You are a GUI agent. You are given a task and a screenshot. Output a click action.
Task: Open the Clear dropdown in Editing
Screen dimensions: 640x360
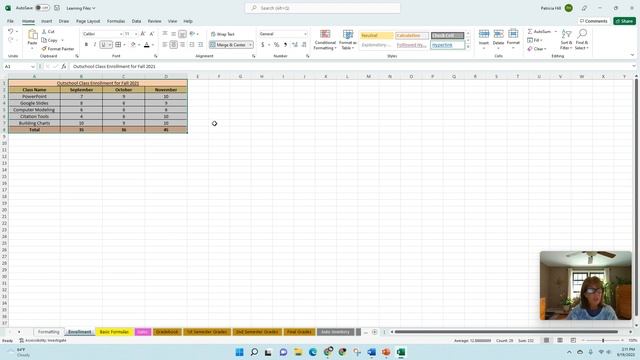(x=537, y=49)
